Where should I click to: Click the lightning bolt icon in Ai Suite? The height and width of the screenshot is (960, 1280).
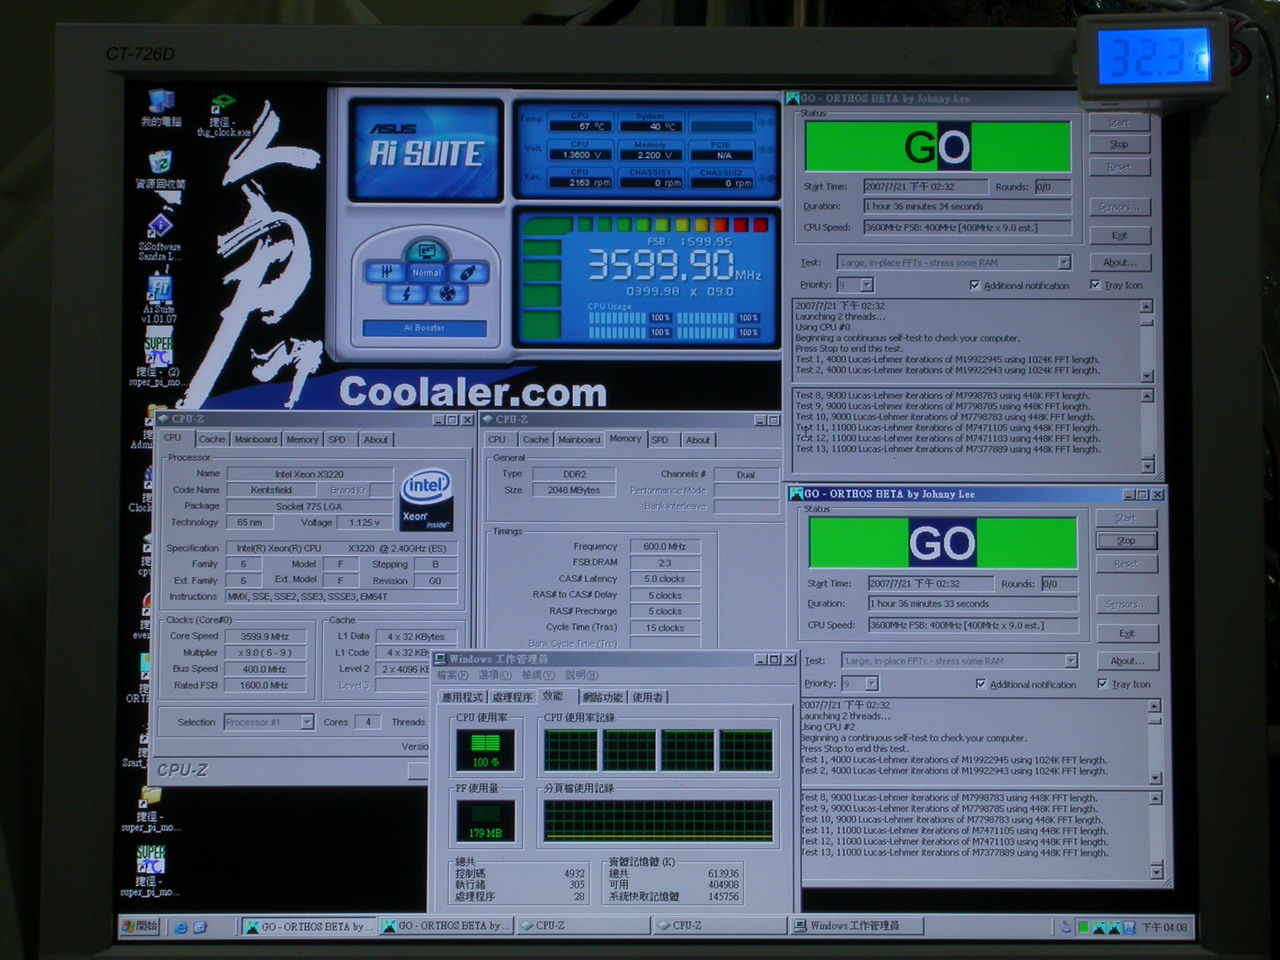coord(406,294)
